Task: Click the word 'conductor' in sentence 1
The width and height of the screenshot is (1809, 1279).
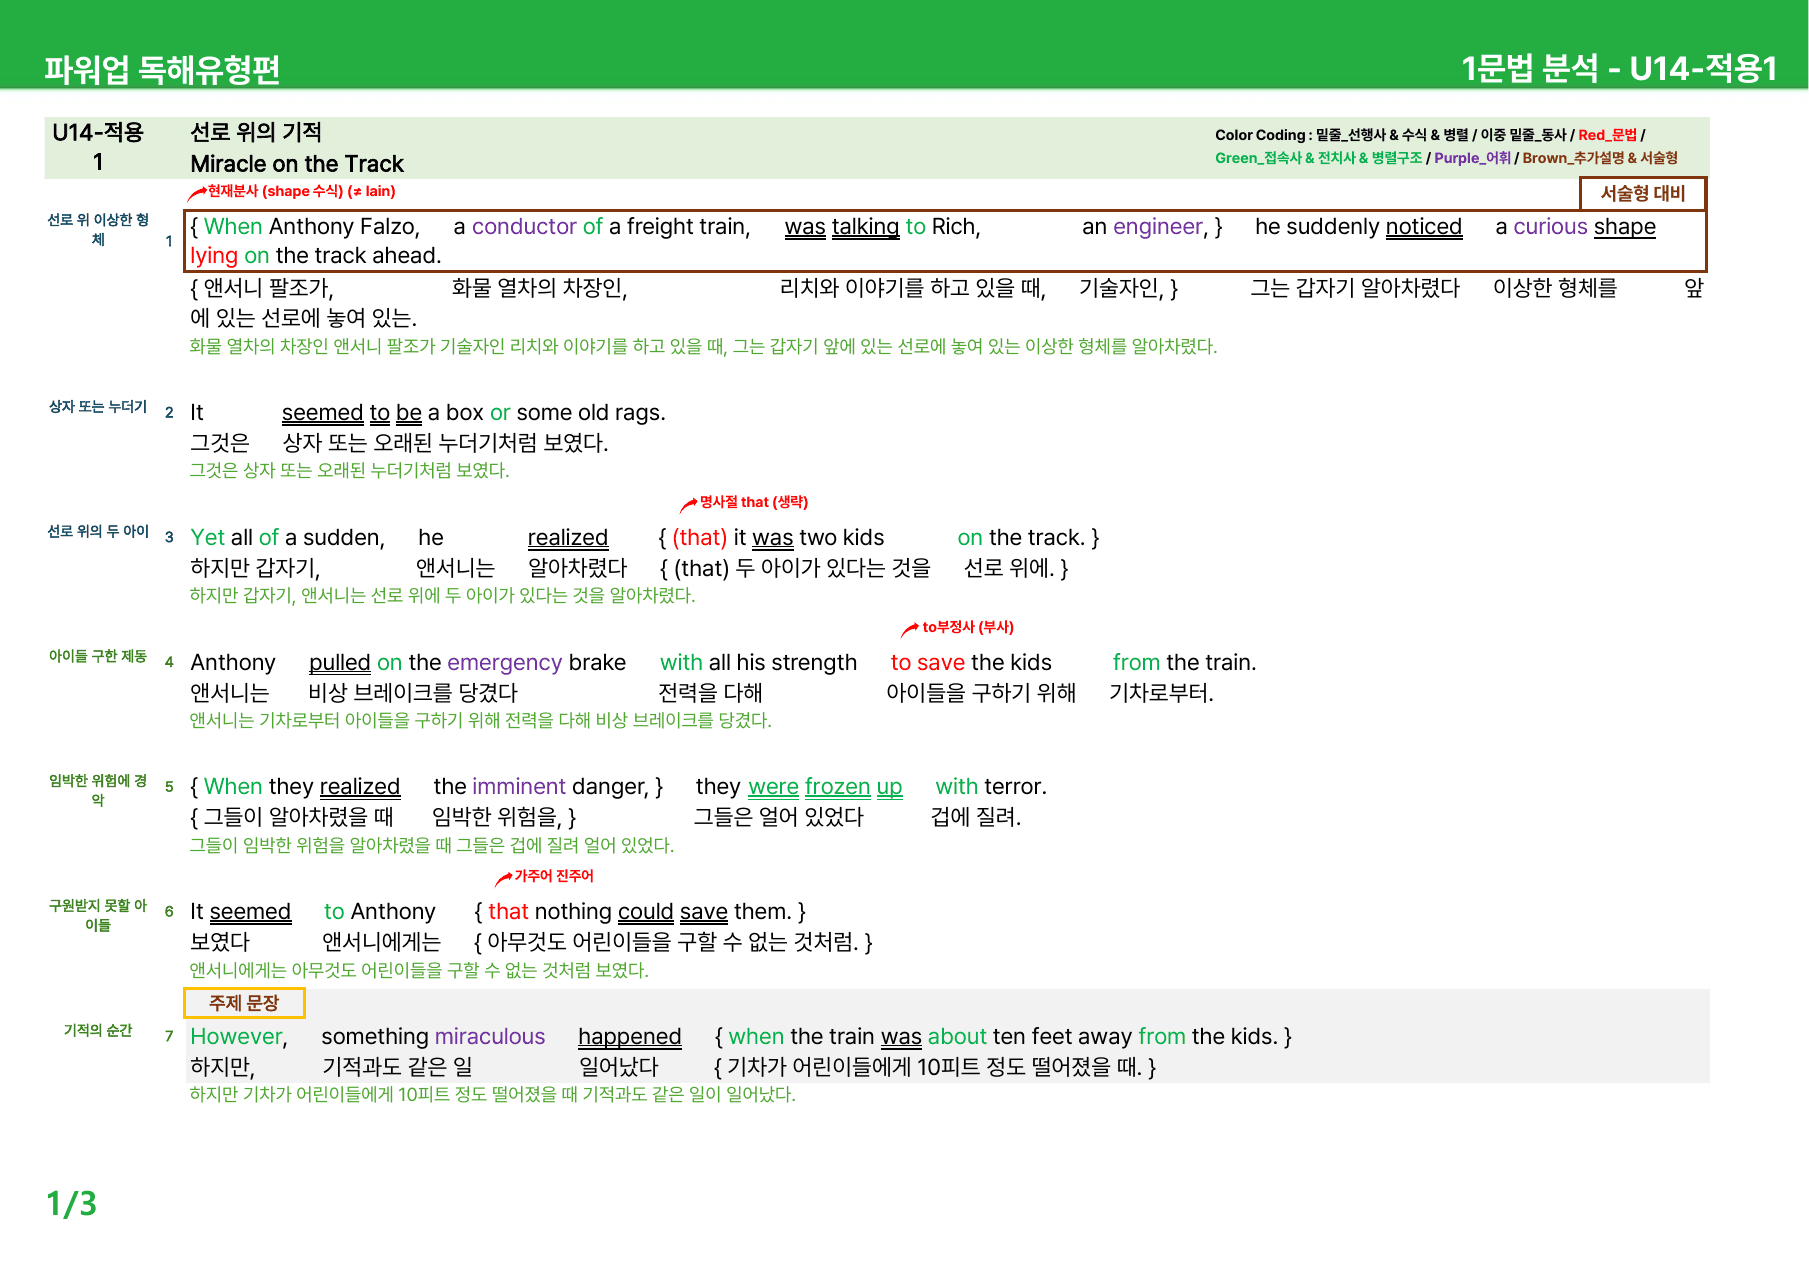Action: 524,227
